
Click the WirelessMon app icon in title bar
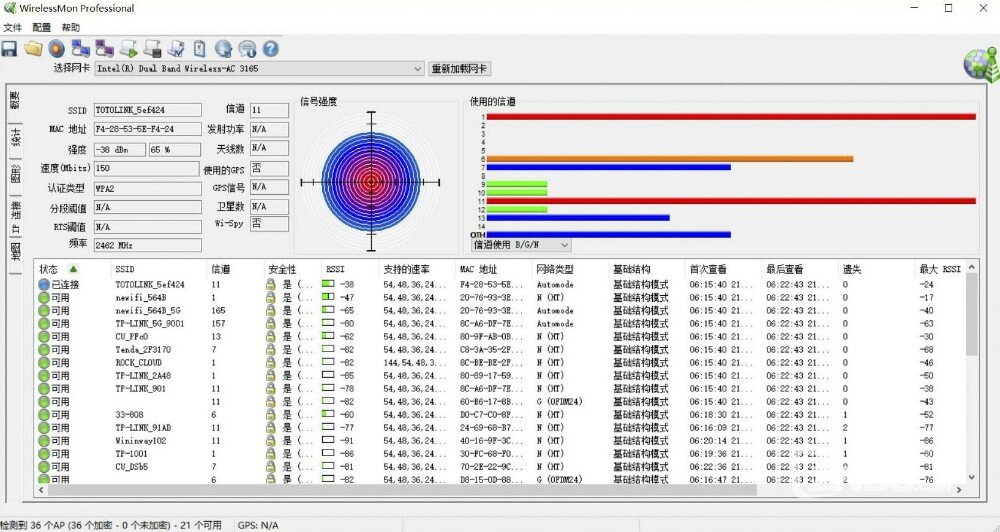[x=9, y=8]
